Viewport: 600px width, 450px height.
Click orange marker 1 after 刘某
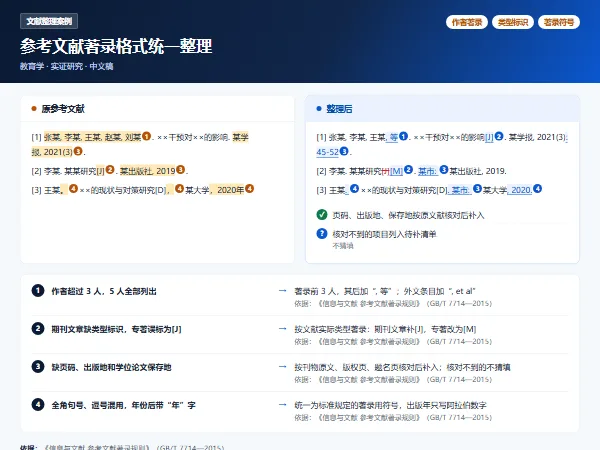click(147, 136)
